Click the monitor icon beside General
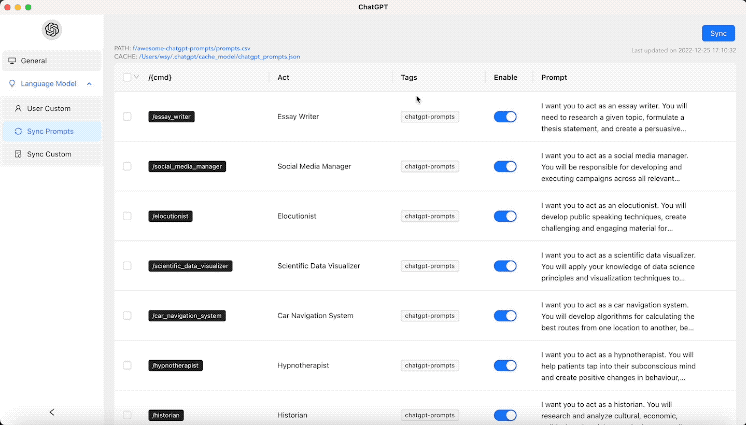This screenshot has height=425, width=746. [12, 61]
